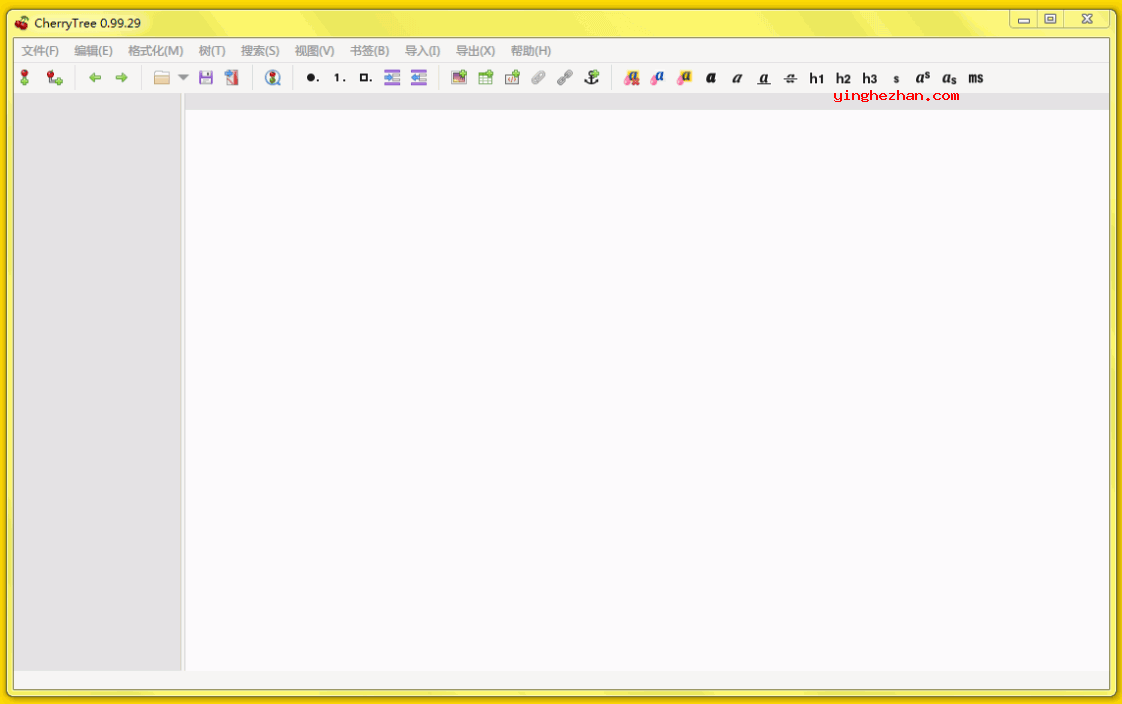Viewport: 1122px width, 704px height.
Task: Toggle italic text formatting
Action: click(x=737, y=78)
